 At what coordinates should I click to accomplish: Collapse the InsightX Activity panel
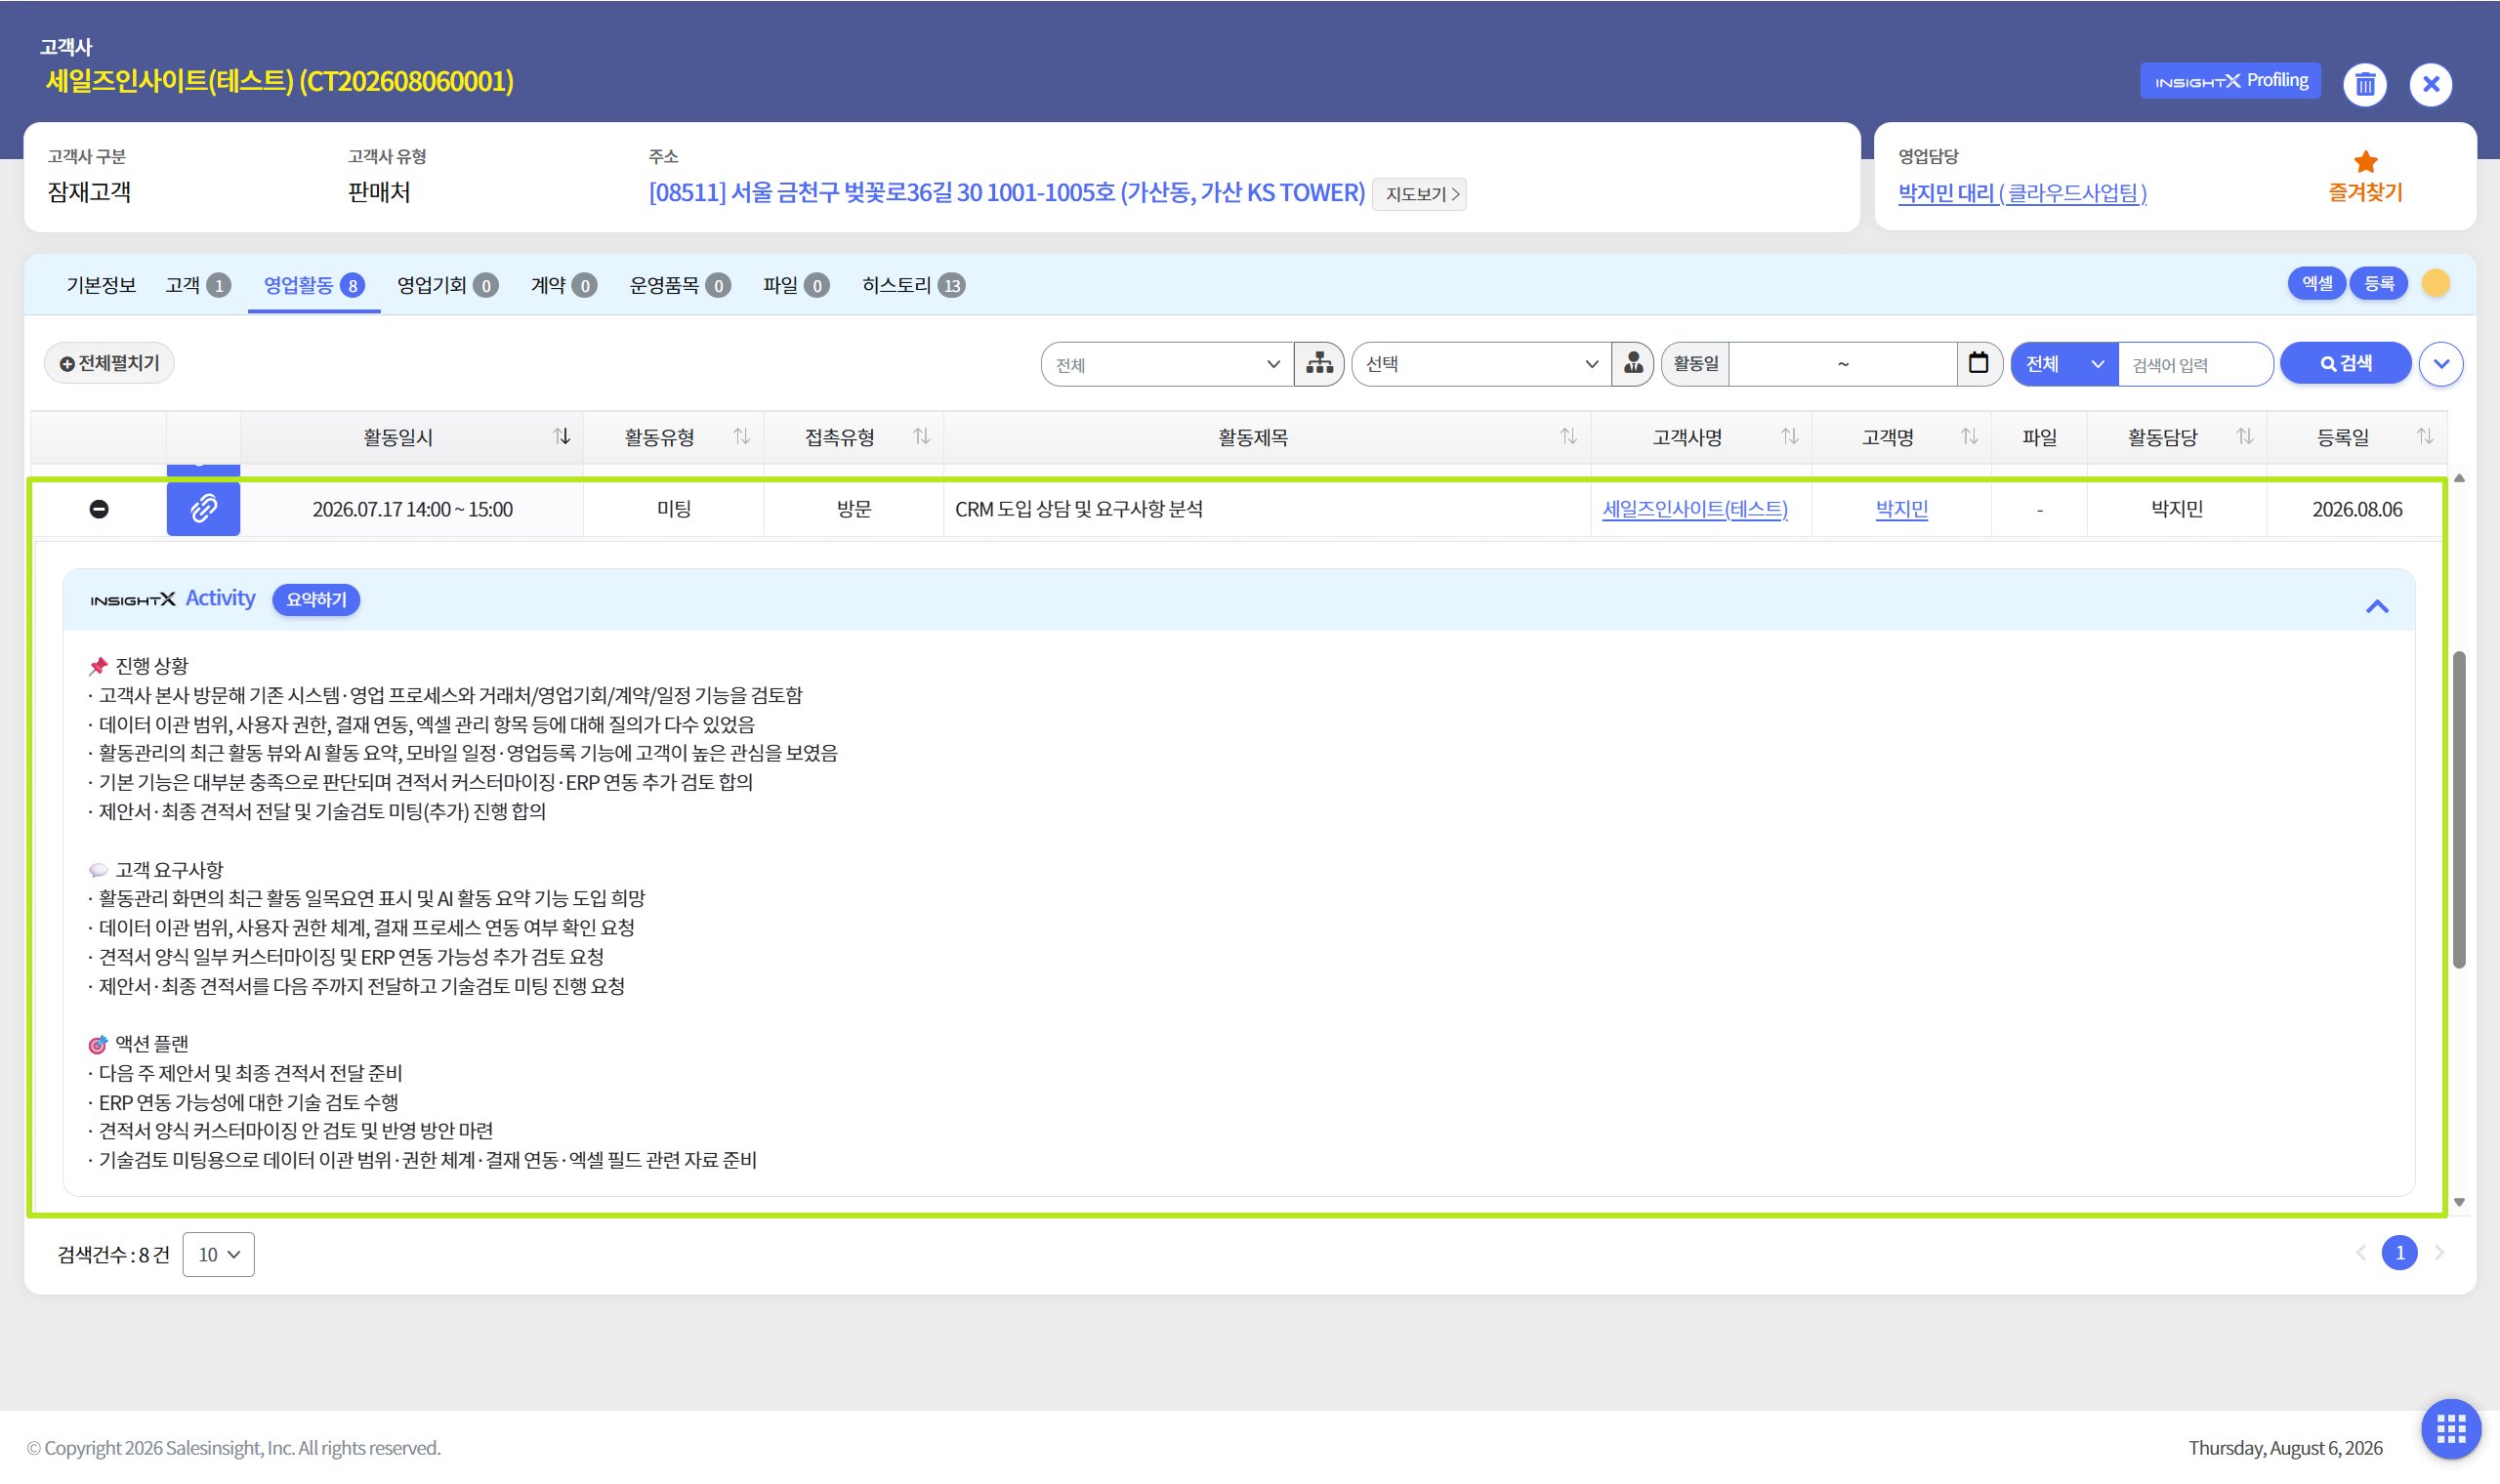point(2376,607)
